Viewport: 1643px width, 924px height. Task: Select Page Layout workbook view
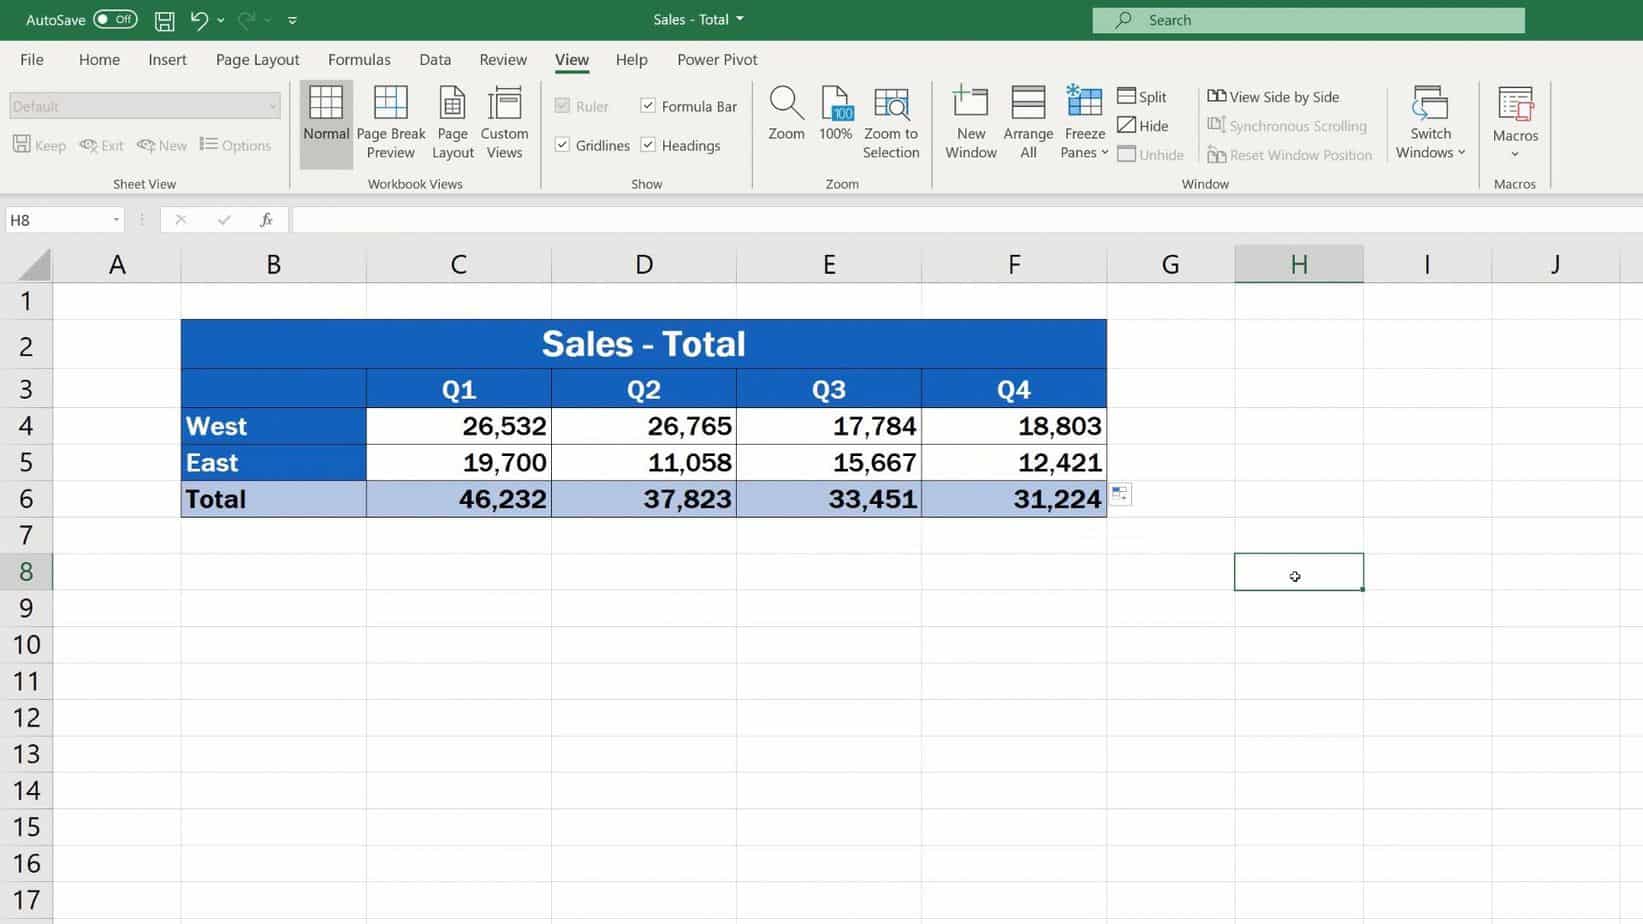tap(452, 120)
